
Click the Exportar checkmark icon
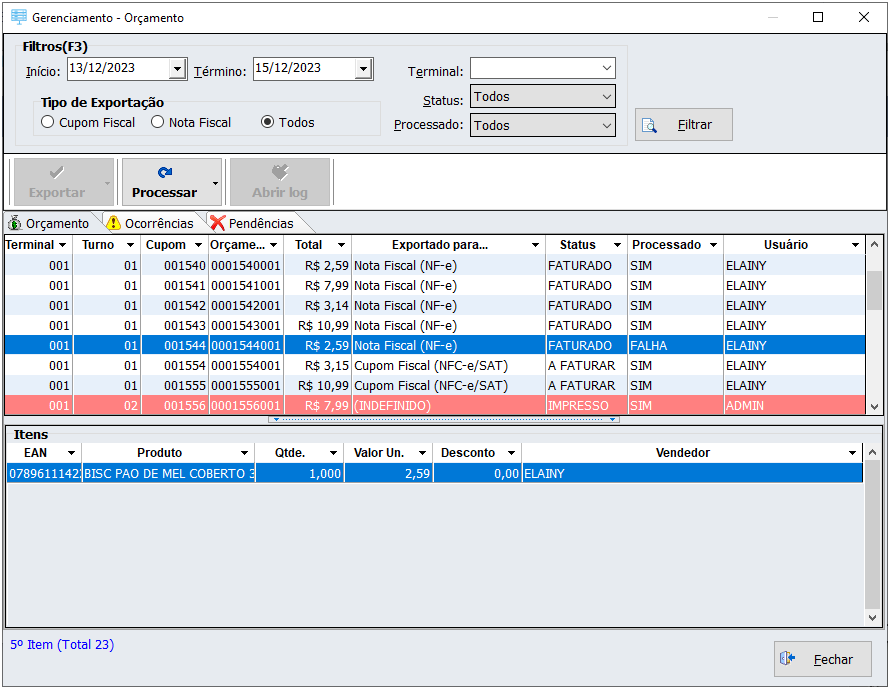click(57, 172)
